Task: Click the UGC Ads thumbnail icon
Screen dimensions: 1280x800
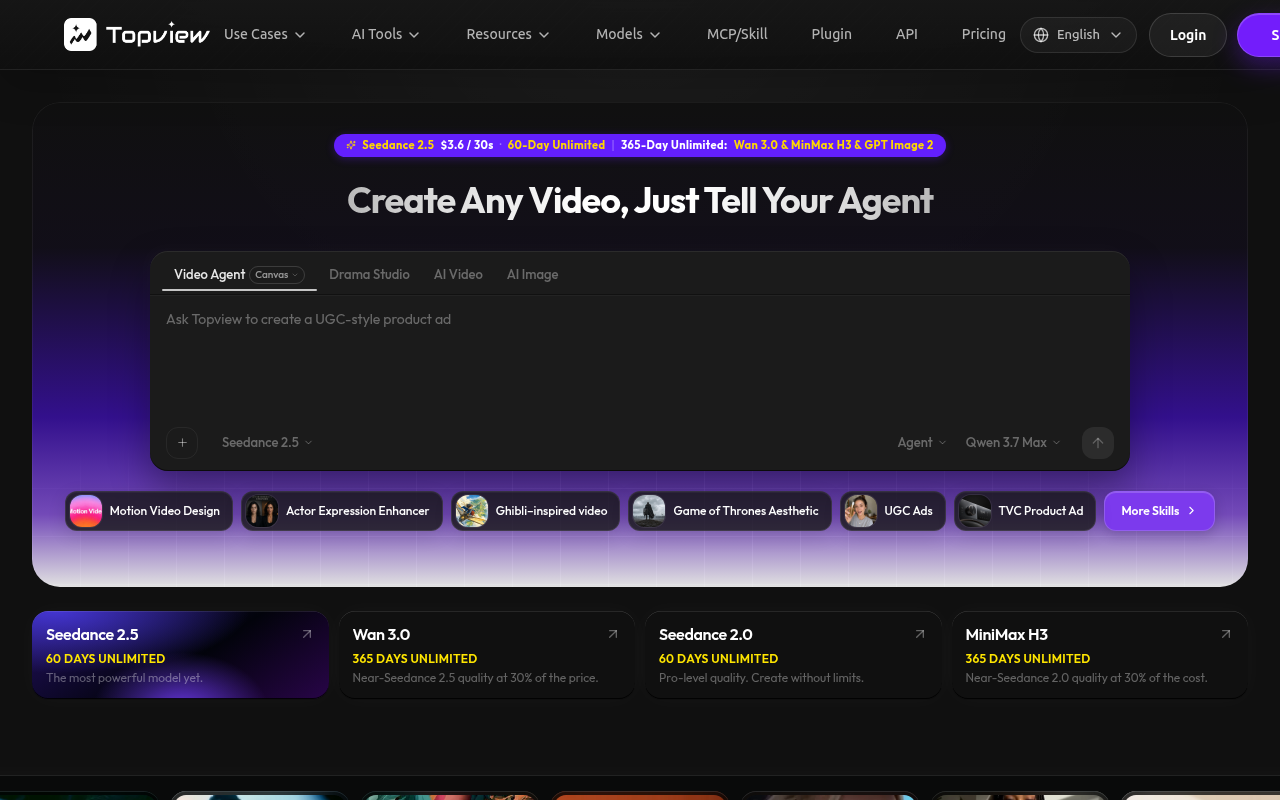Action: pos(861,511)
